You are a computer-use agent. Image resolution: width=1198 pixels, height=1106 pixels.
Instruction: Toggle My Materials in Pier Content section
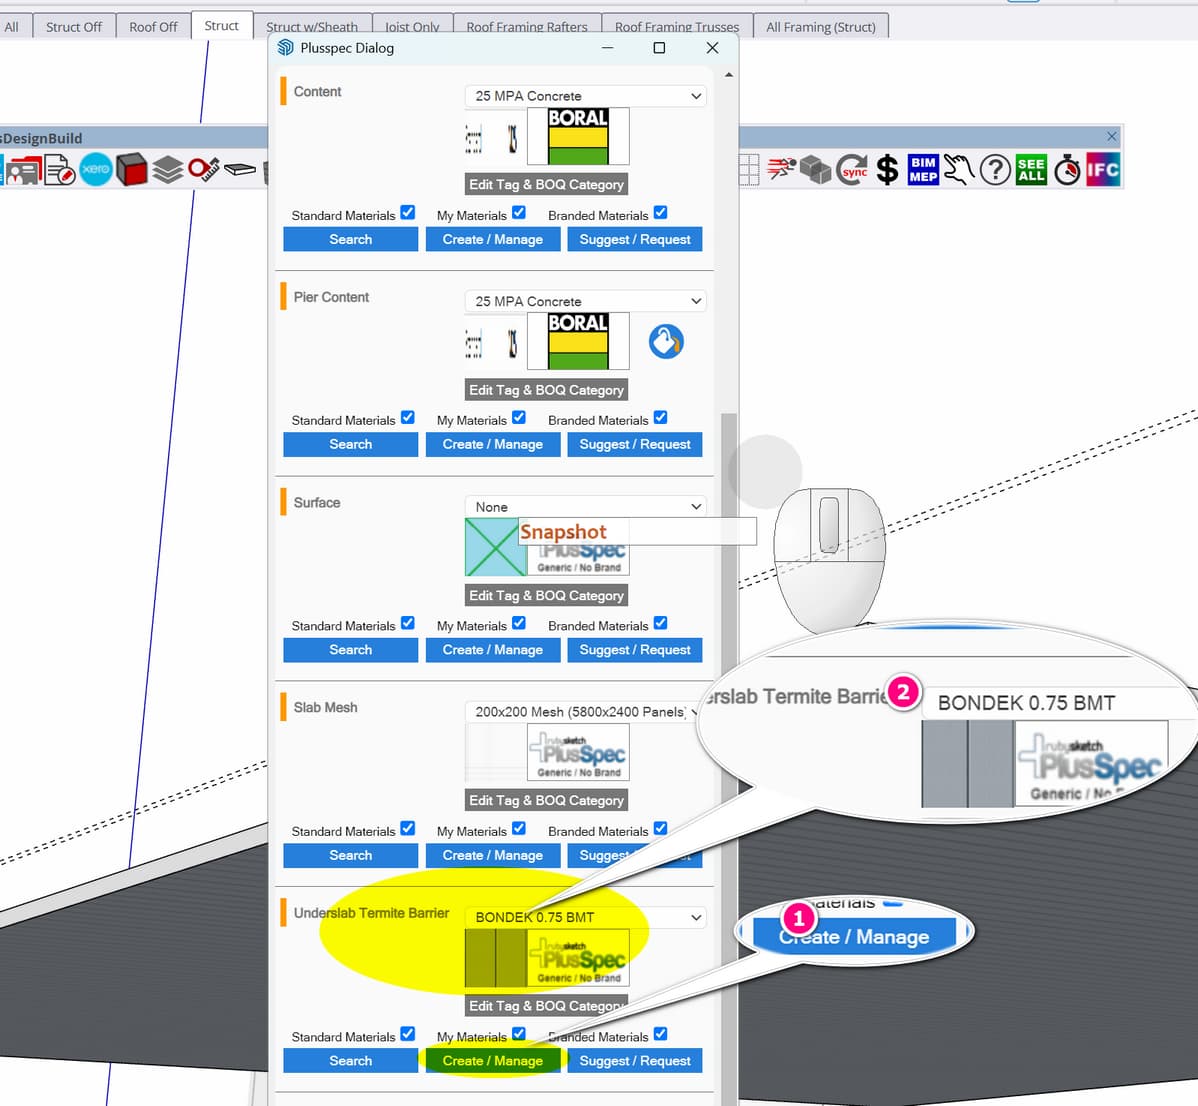pos(519,417)
